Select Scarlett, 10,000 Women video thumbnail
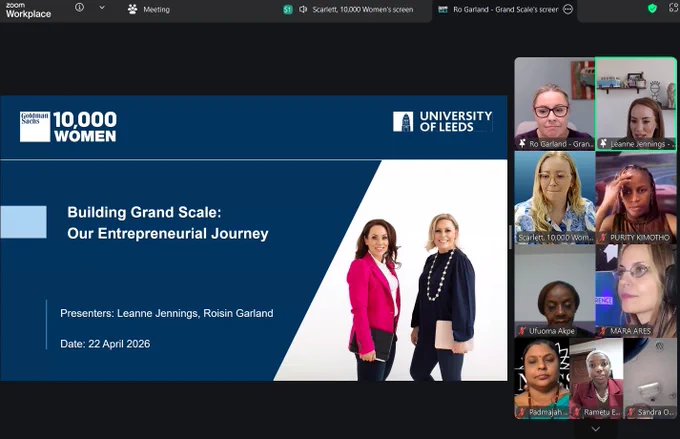This screenshot has height=439, width=680. tap(554, 197)
